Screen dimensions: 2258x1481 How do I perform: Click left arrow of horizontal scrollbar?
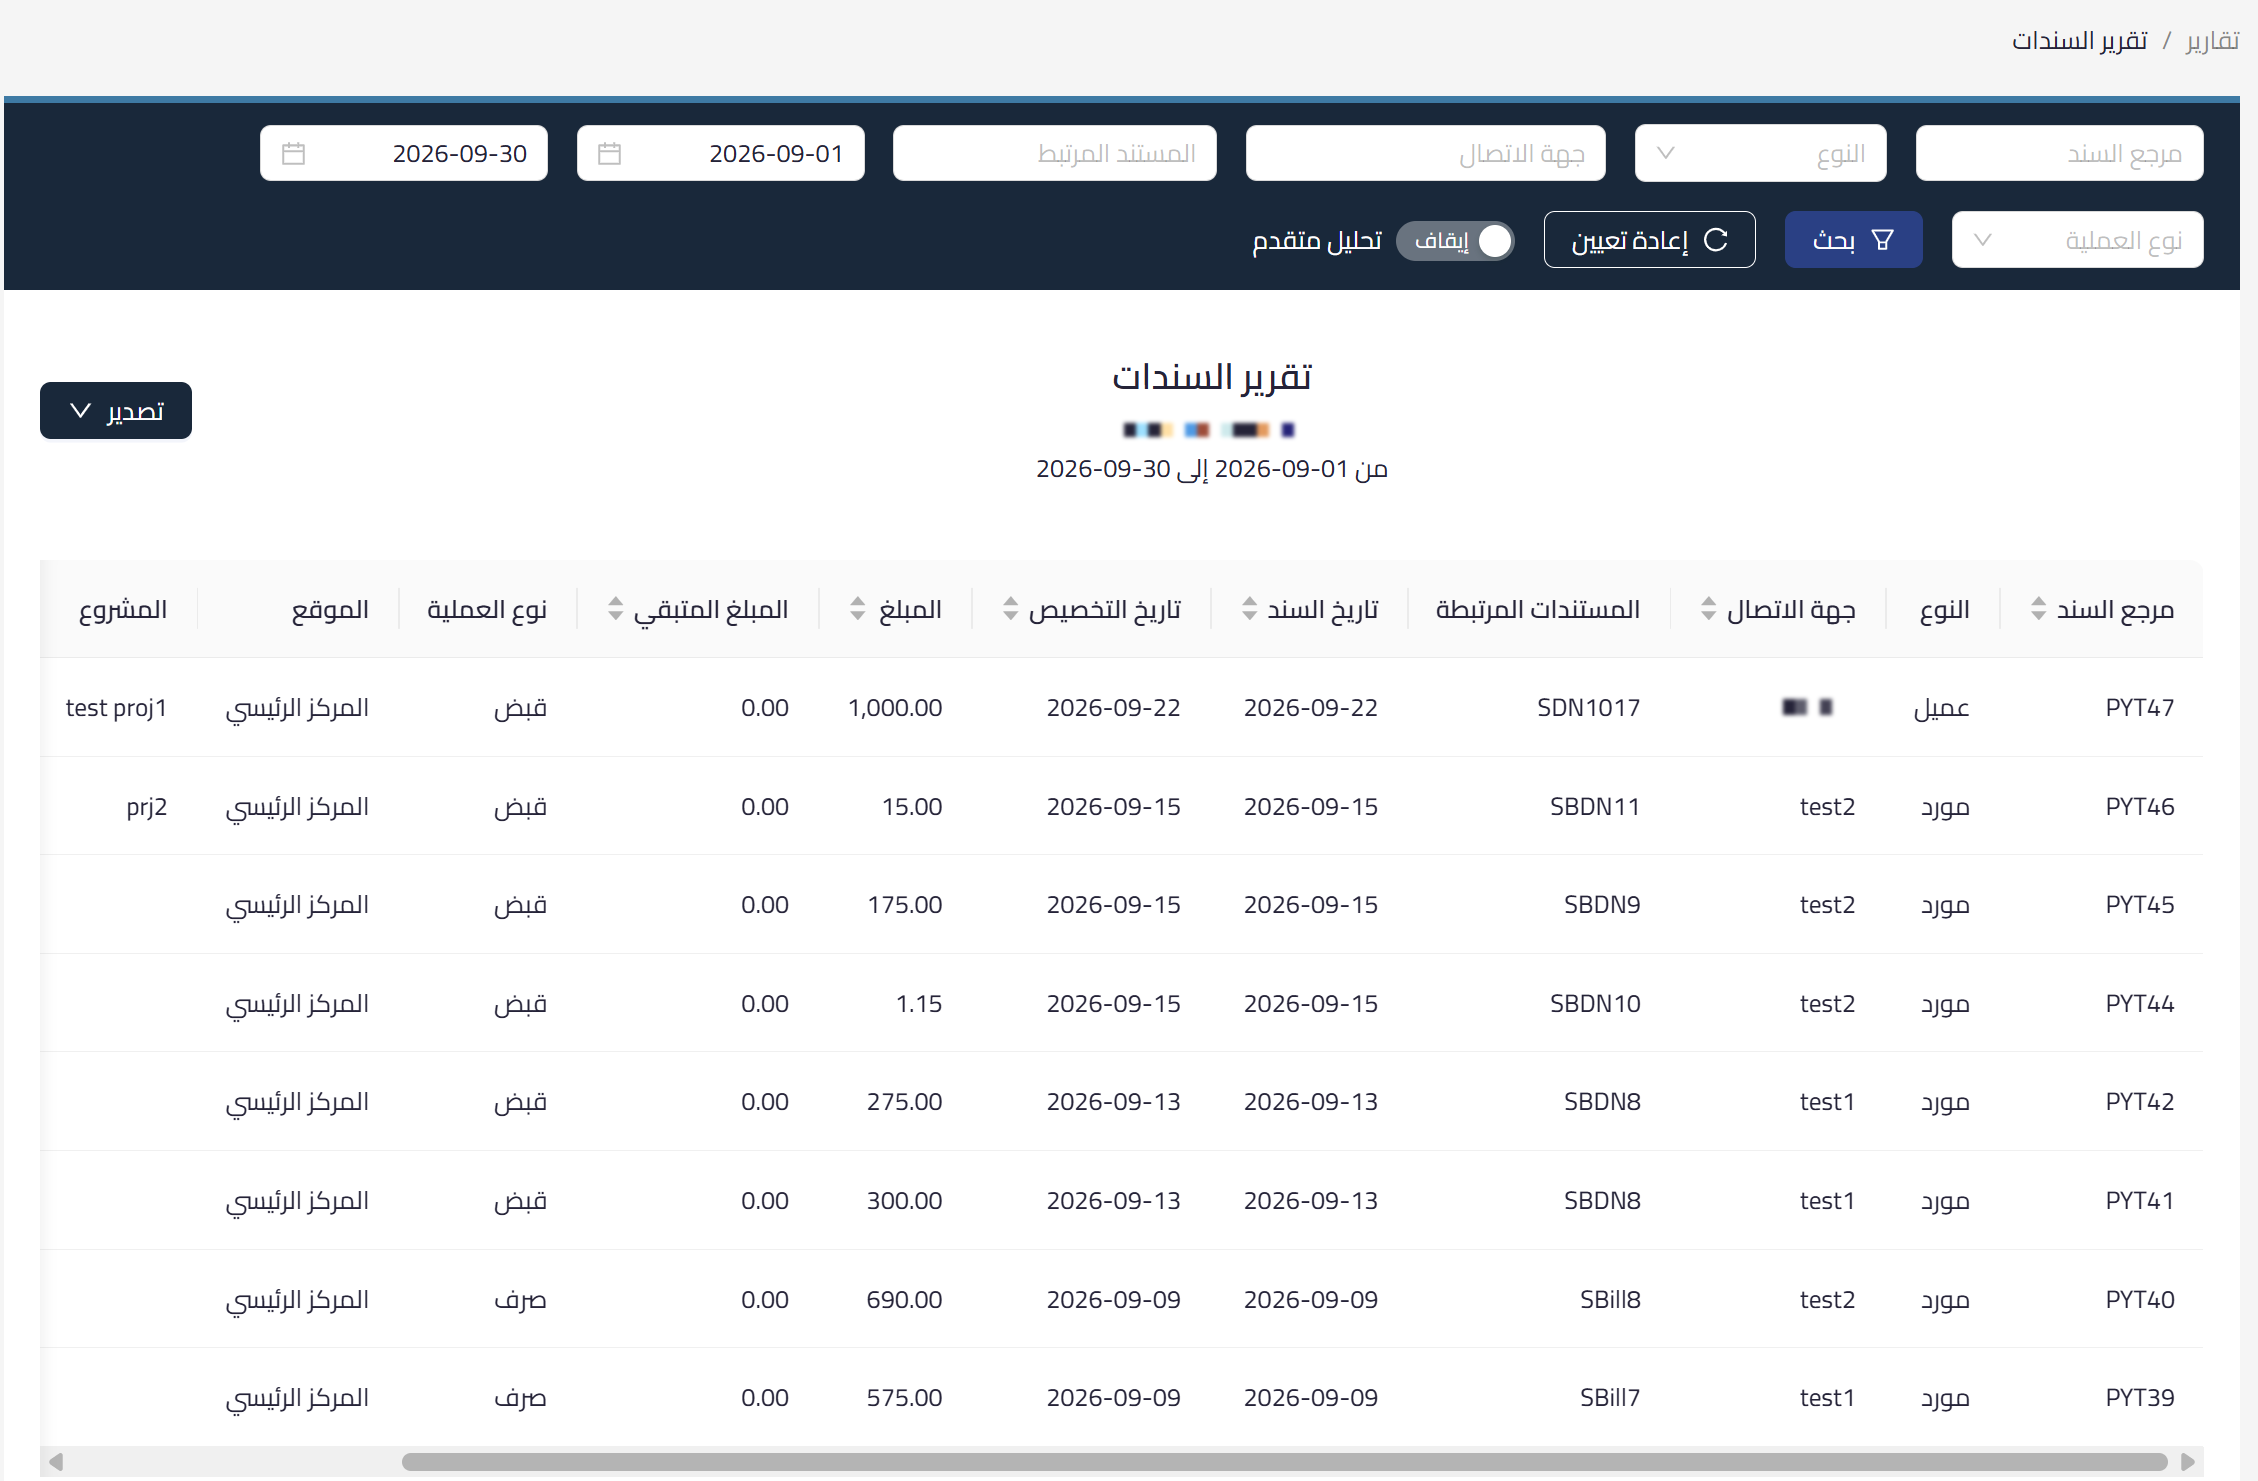click(56, 1461)
